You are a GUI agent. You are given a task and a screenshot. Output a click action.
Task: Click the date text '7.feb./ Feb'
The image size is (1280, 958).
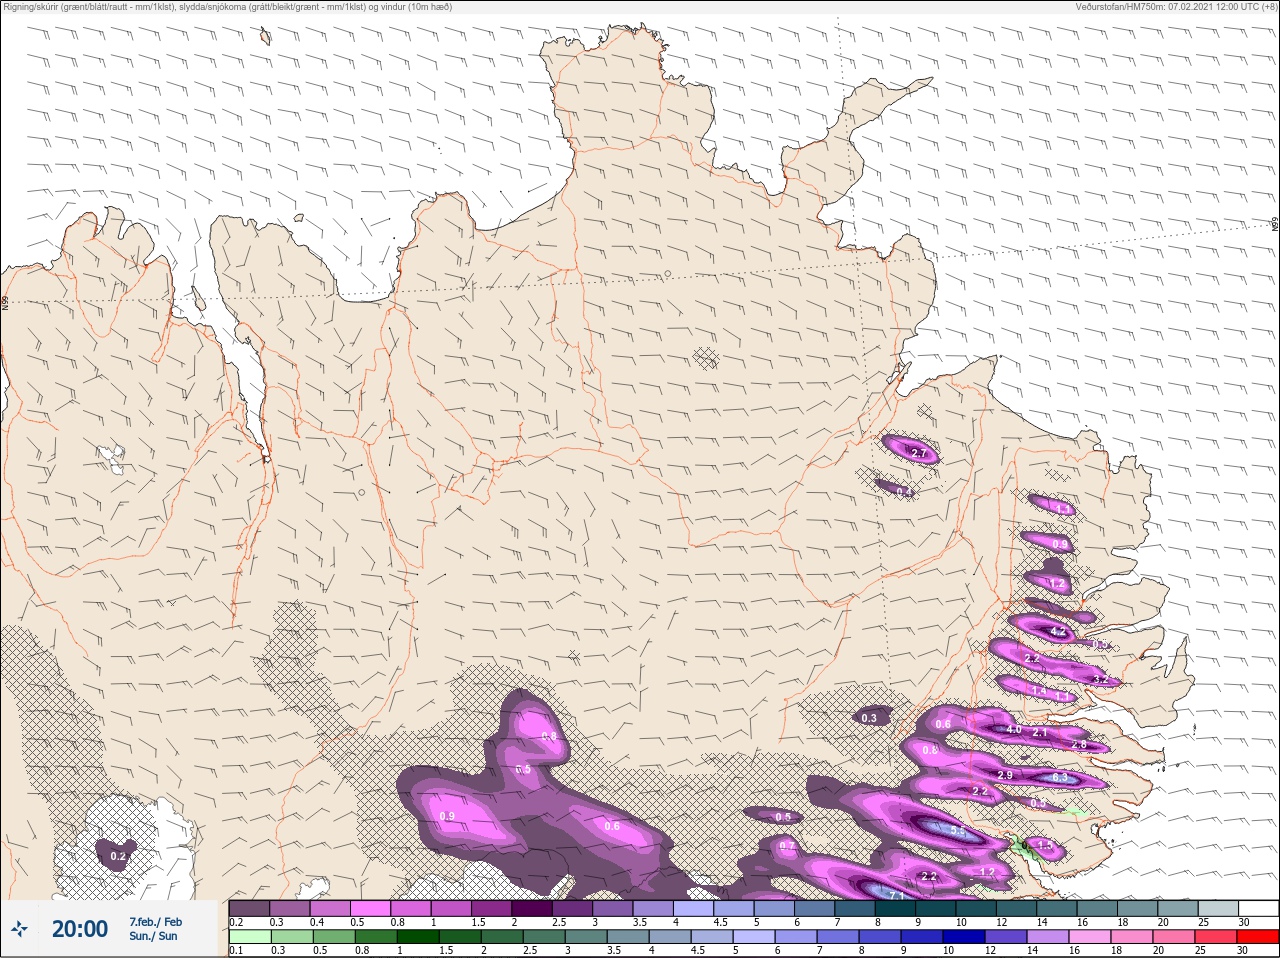click(x=155, y=921)
